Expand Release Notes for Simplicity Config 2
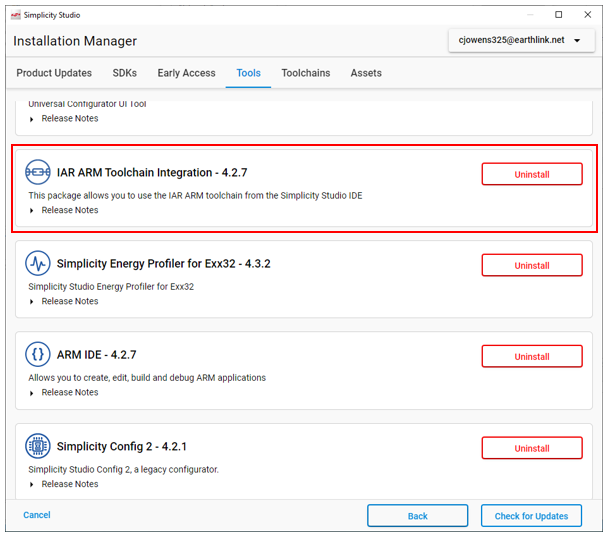Screen dimensions: 608x537 click(x=64, y=484)
